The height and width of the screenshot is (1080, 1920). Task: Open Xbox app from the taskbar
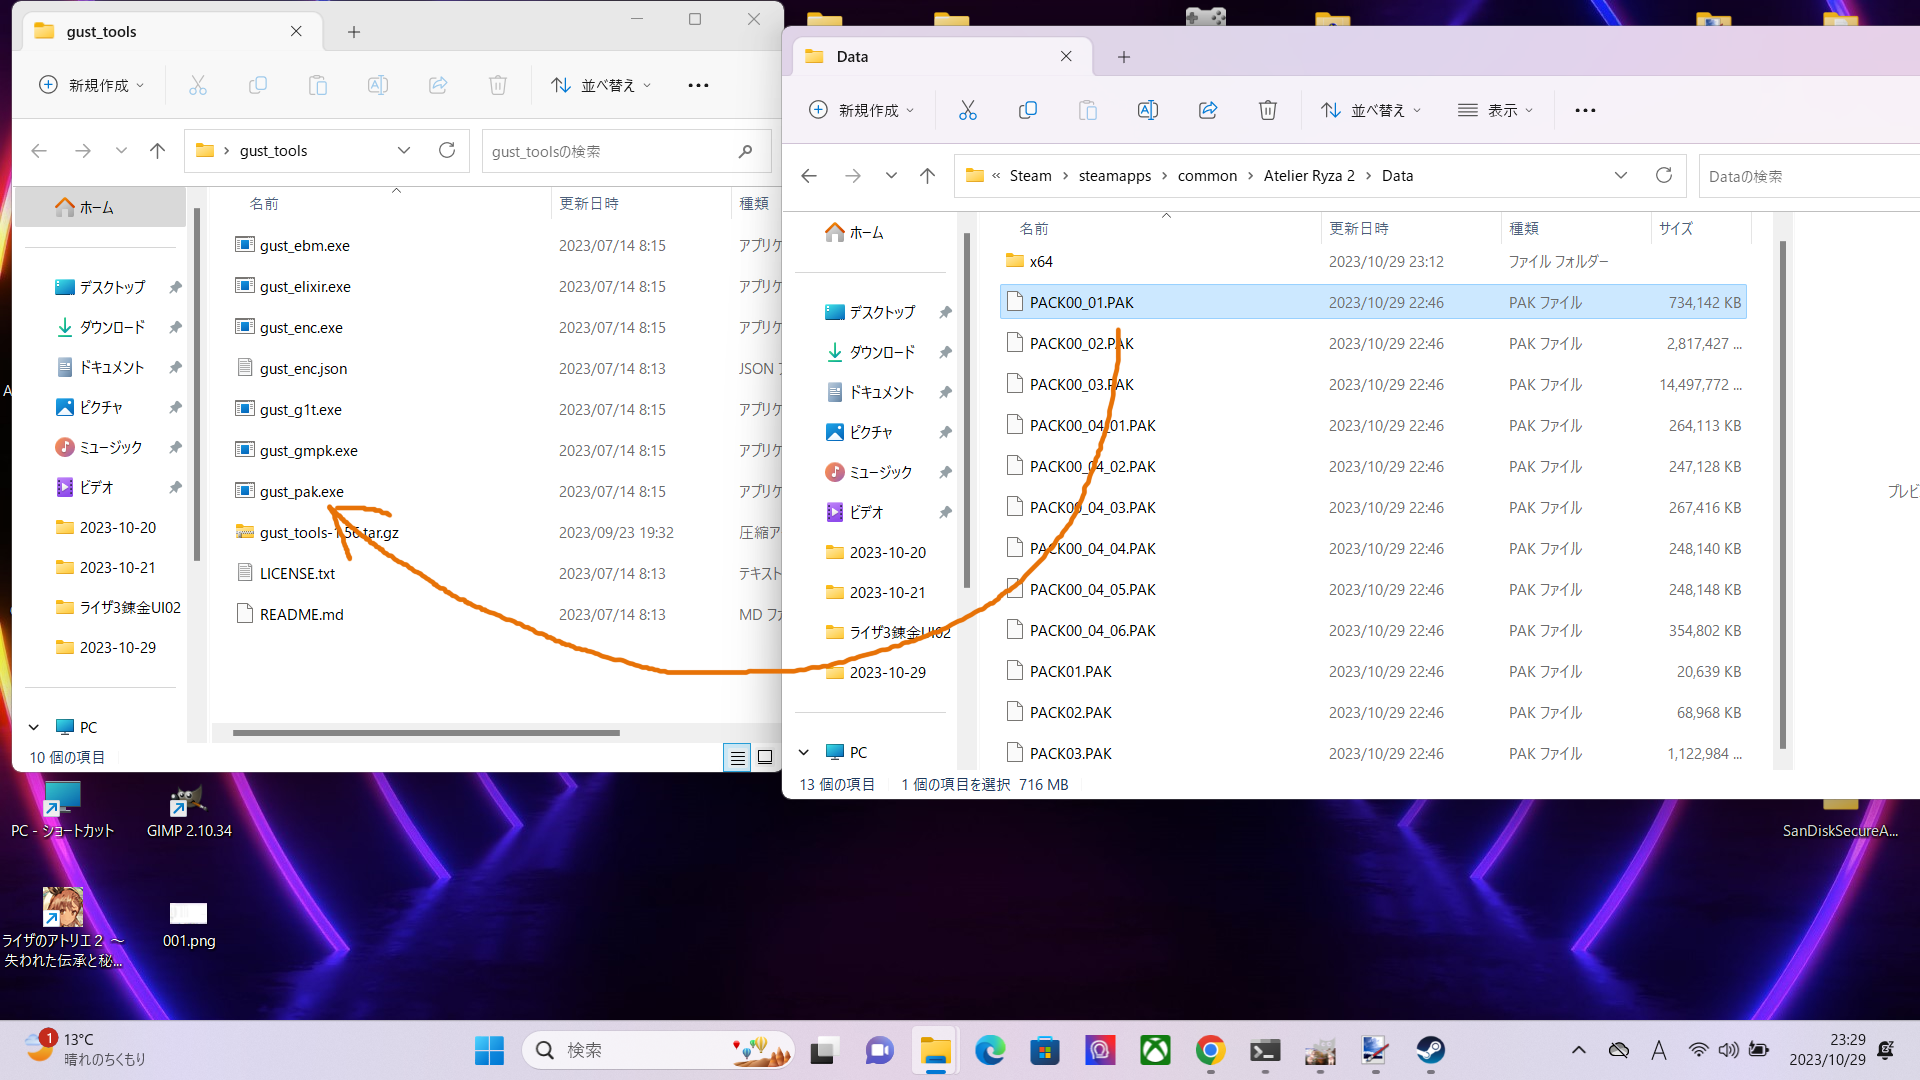(x=1155, y=1050)
